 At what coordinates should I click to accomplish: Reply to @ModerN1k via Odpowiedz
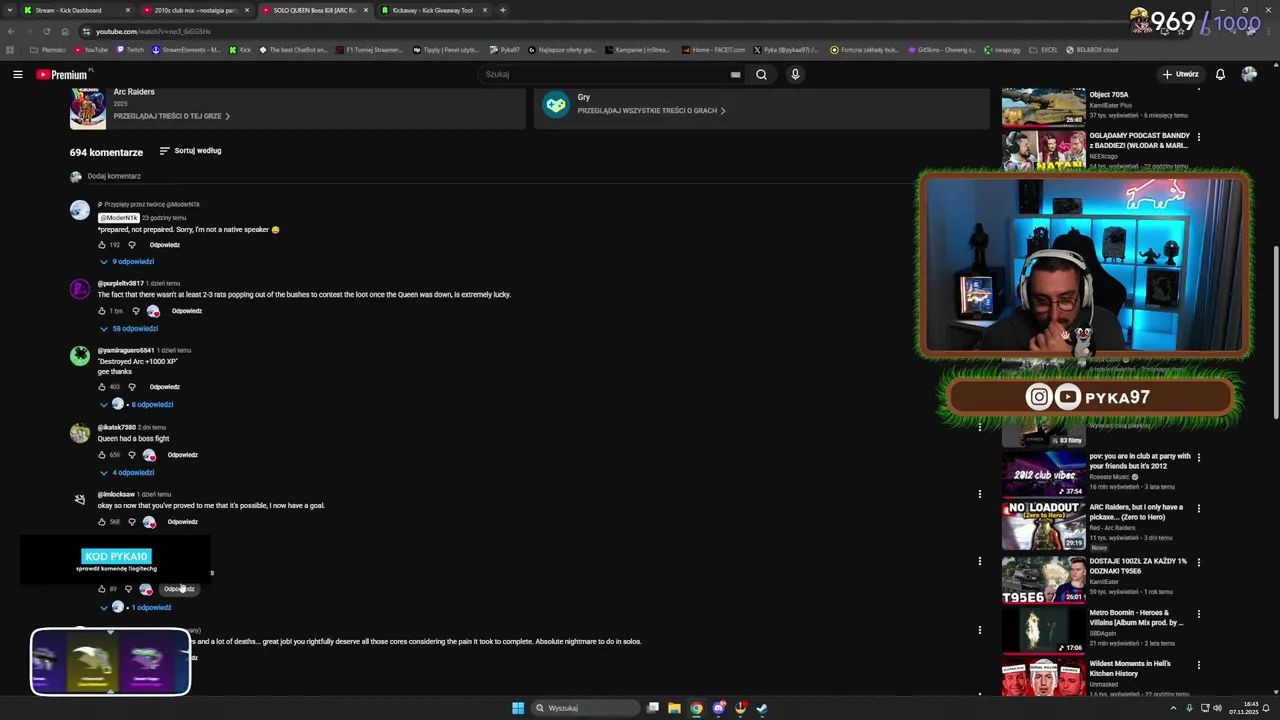[165, 245]
